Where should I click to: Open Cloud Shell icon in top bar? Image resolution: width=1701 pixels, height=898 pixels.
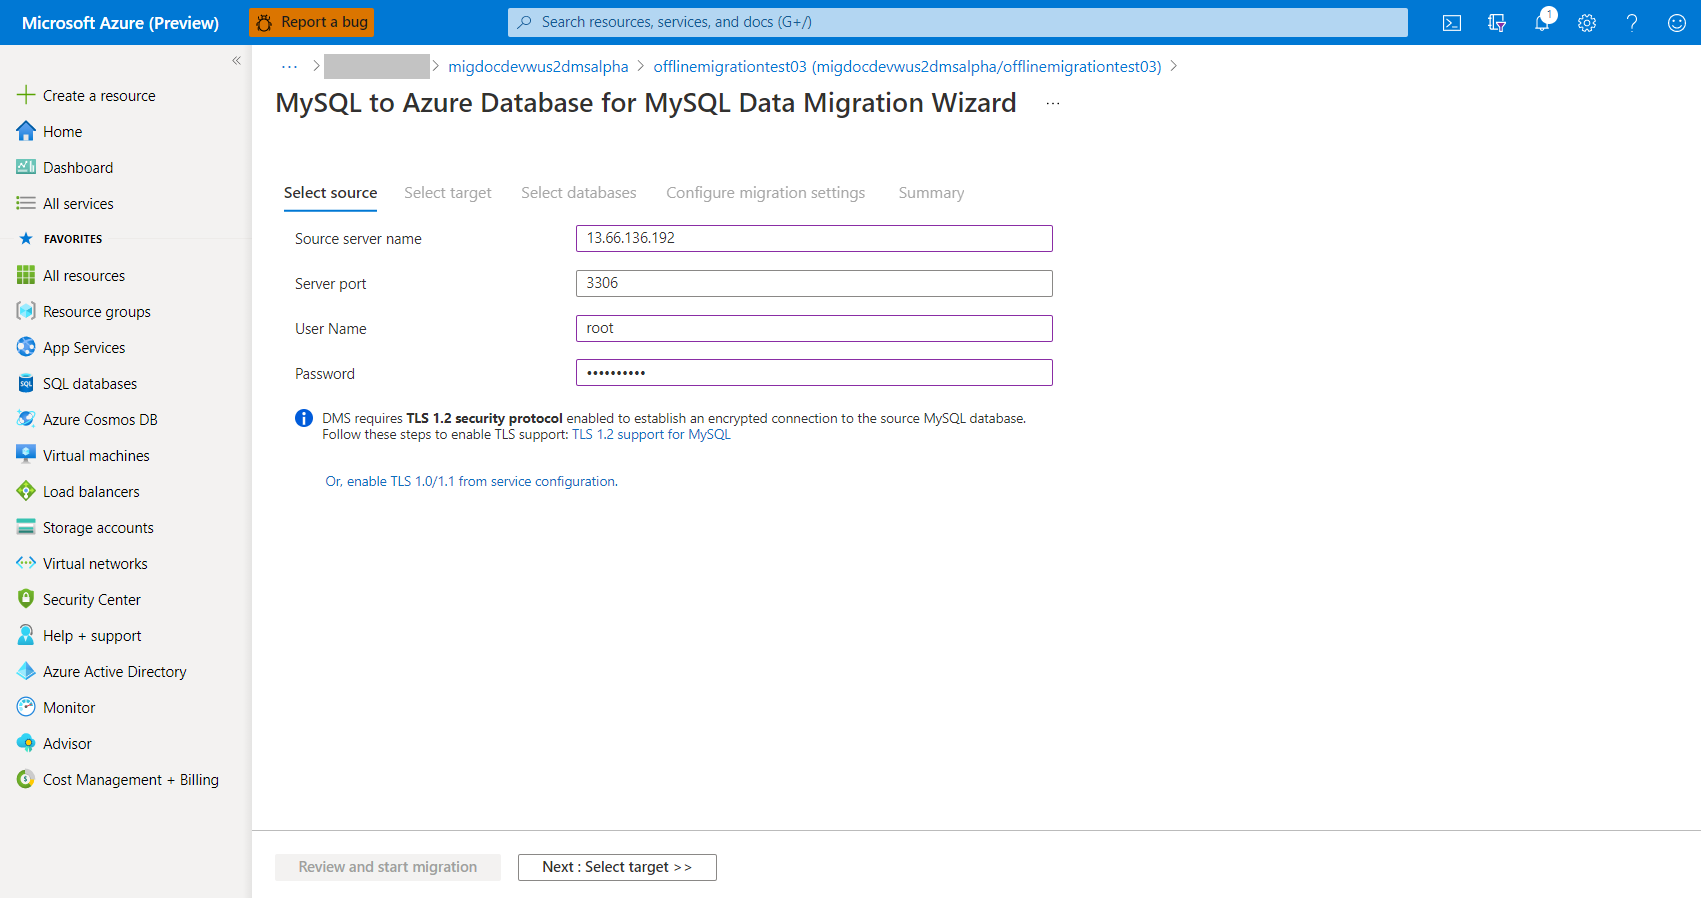pos(1452,23)
